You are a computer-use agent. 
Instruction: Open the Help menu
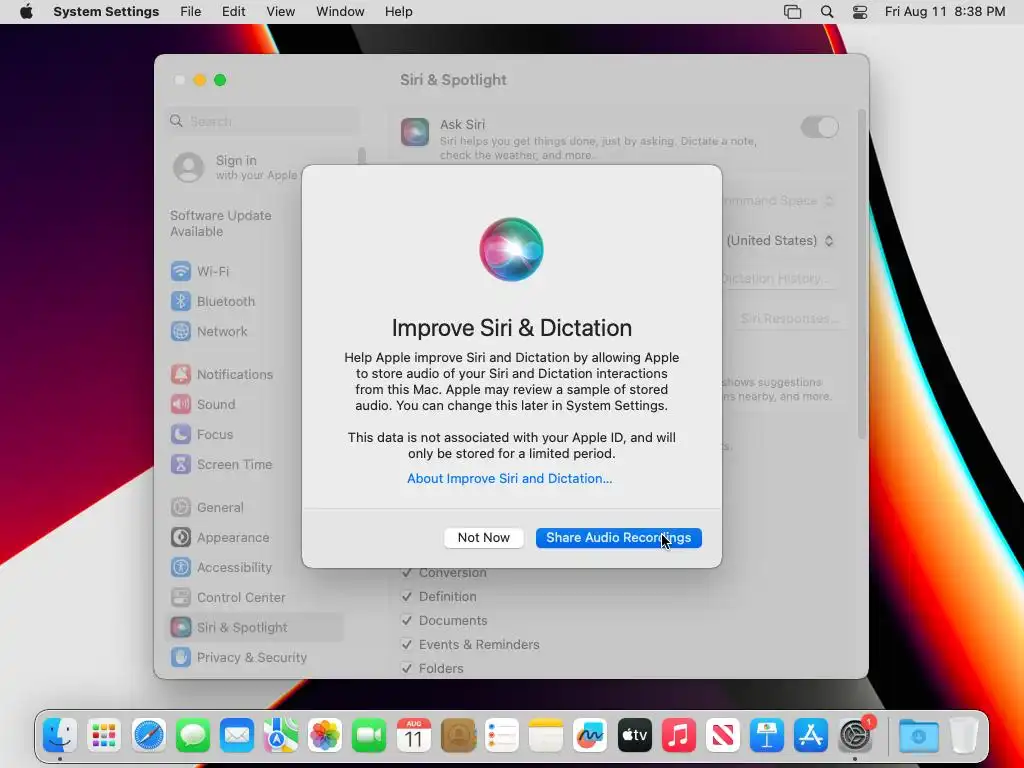[x=398, y=12]
